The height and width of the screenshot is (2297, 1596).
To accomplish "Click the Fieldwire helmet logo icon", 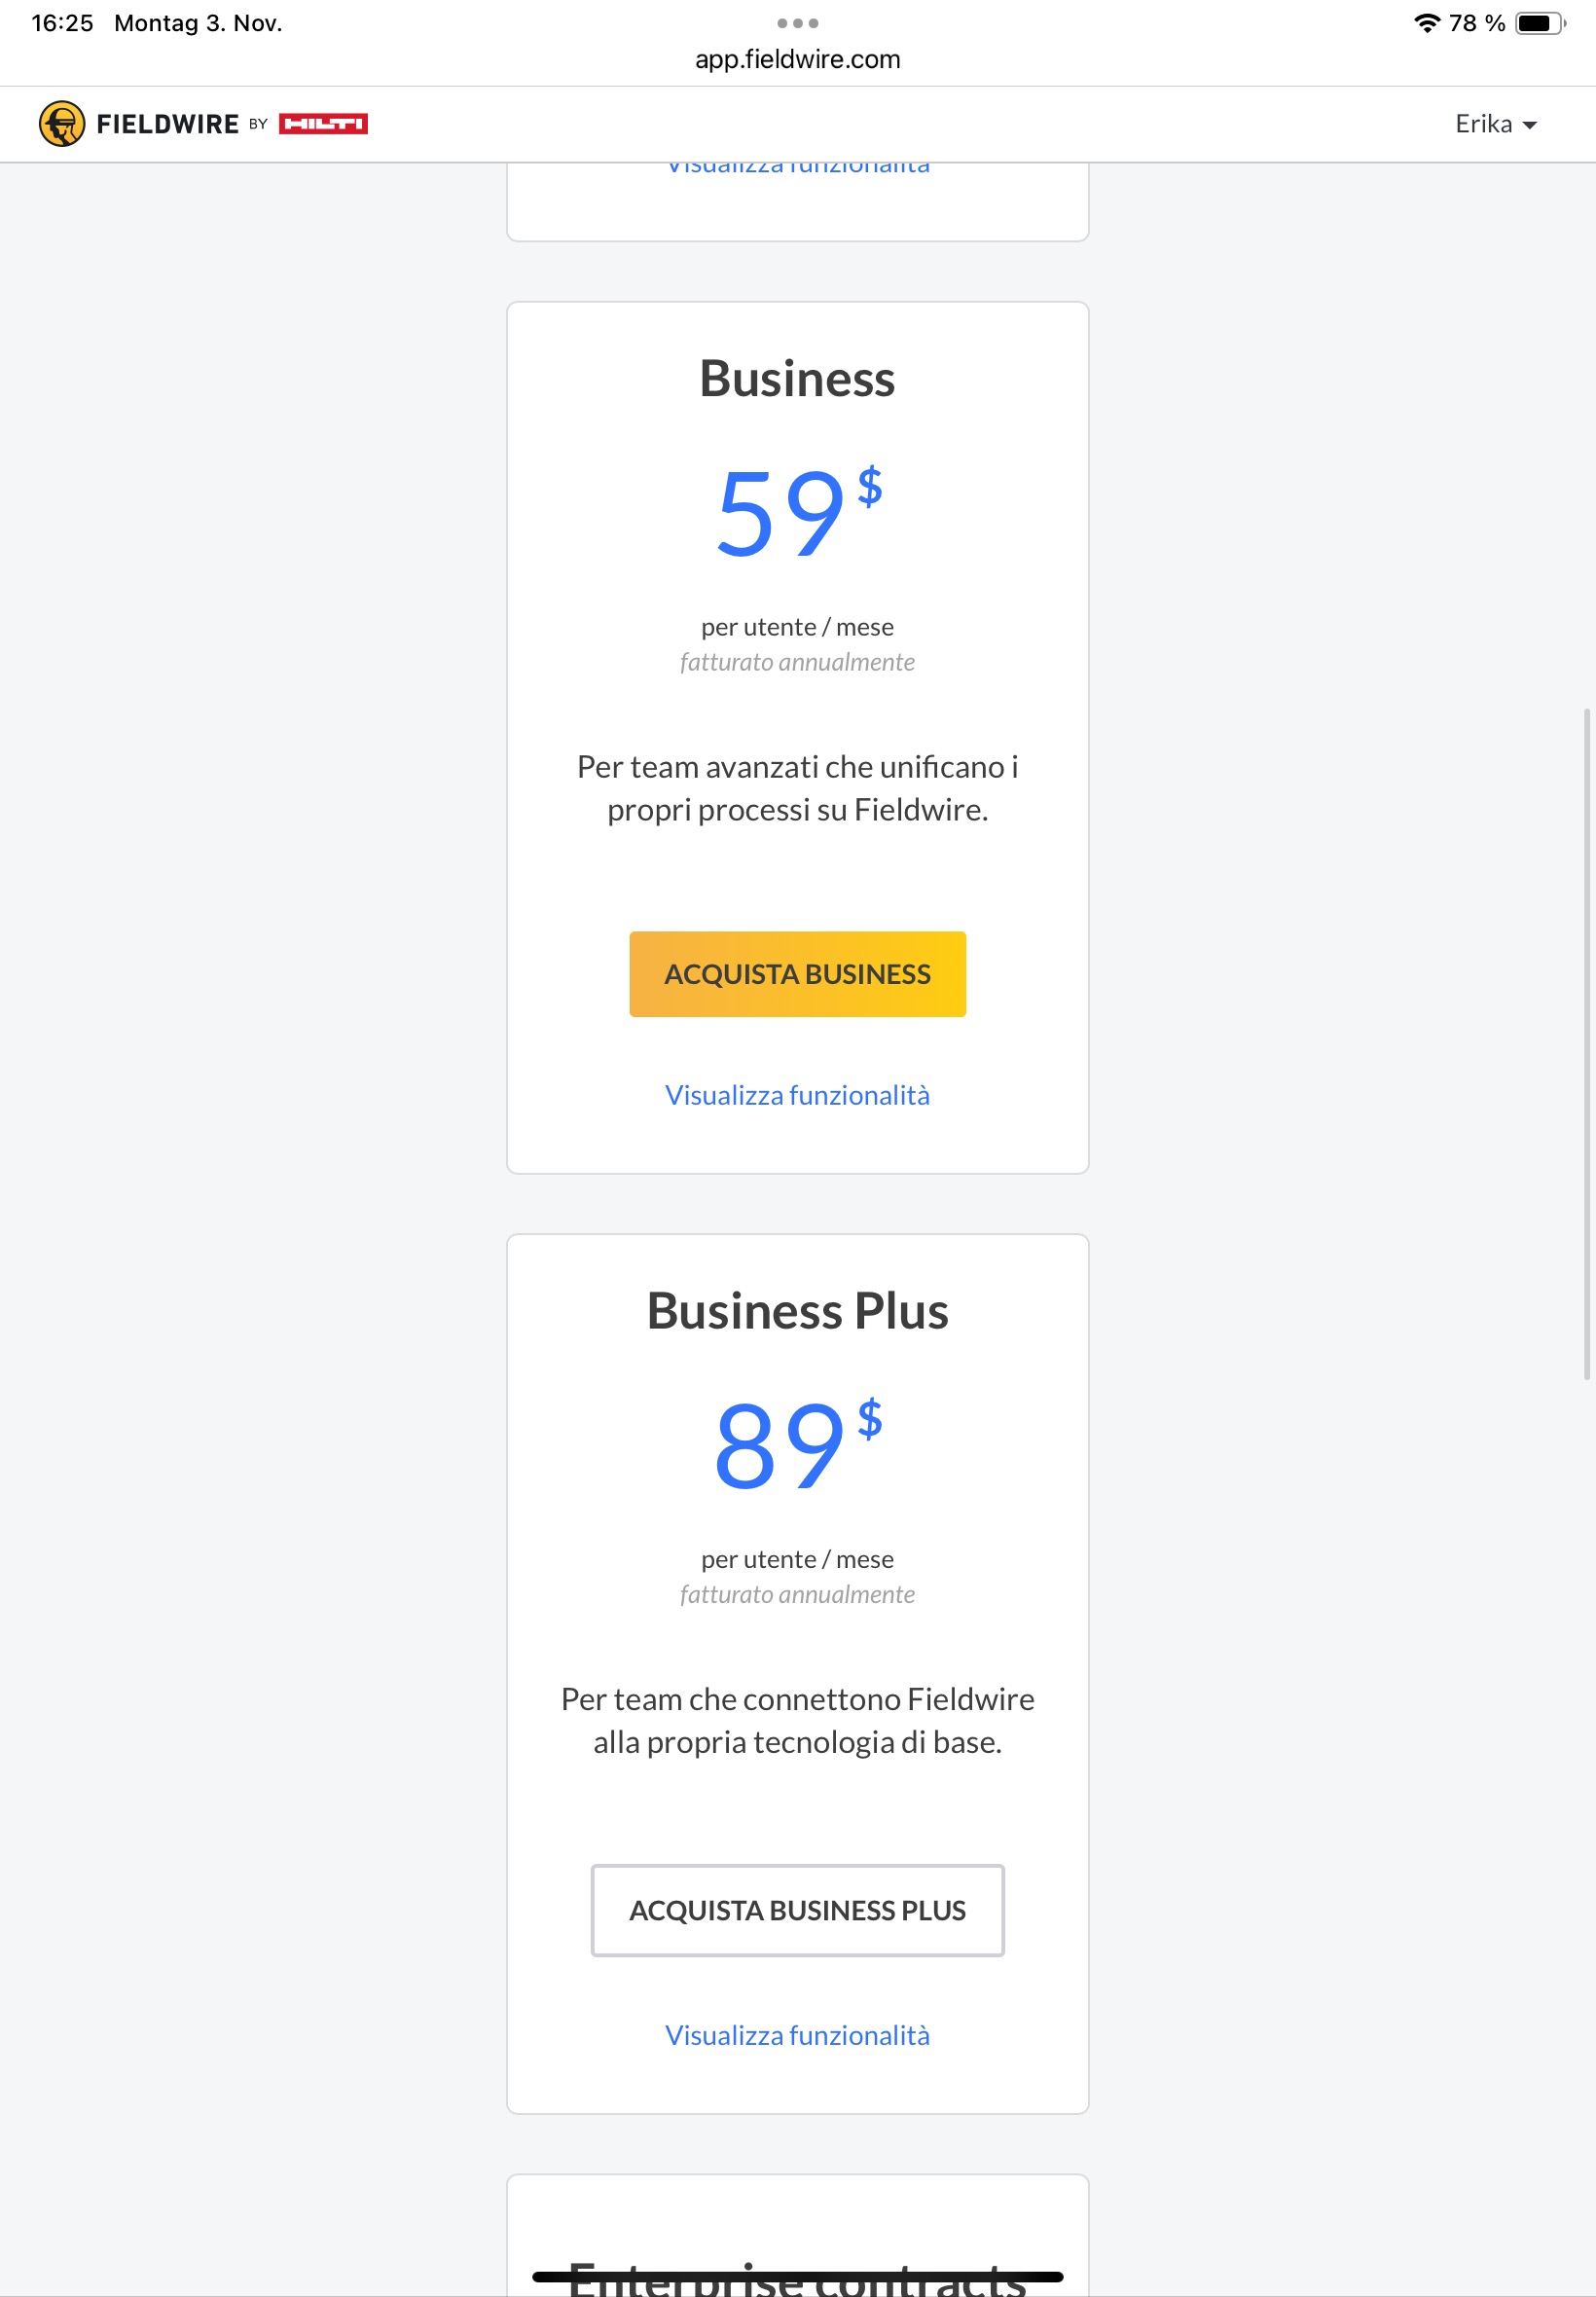I will click(62, 124).
